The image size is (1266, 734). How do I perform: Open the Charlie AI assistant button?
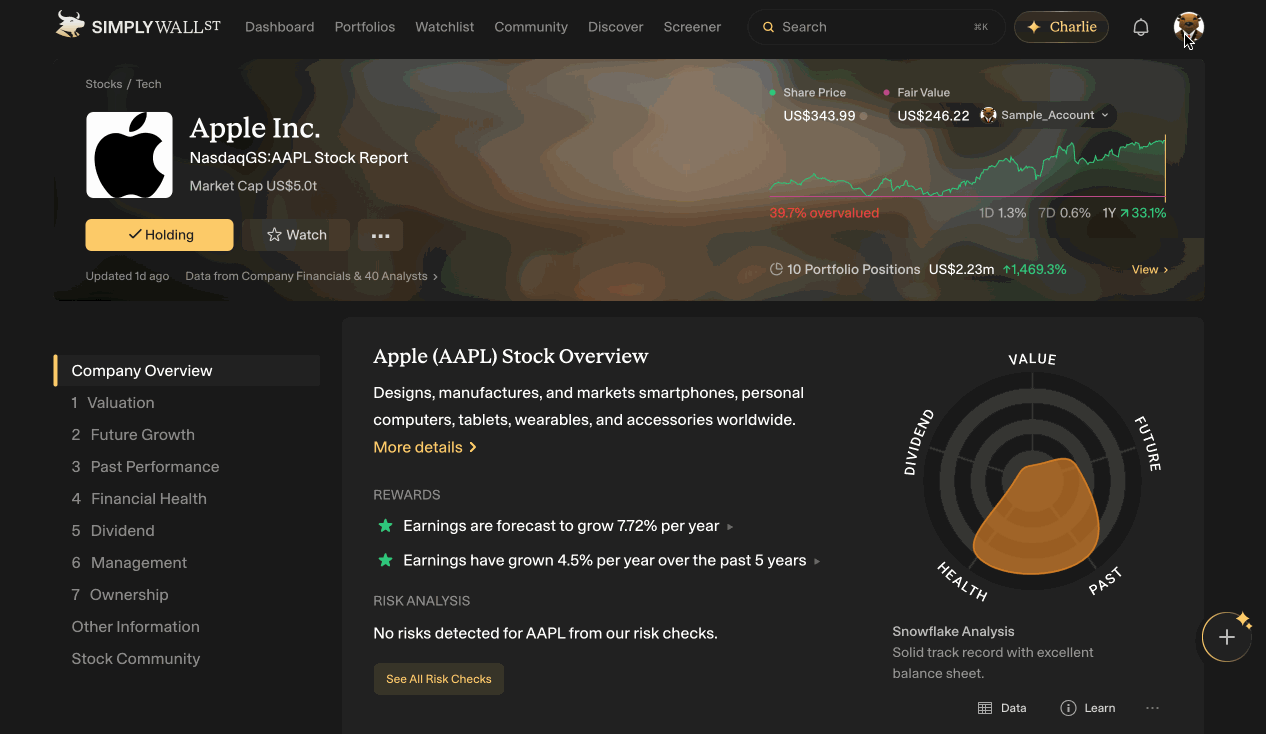[x=1061, y=27]
